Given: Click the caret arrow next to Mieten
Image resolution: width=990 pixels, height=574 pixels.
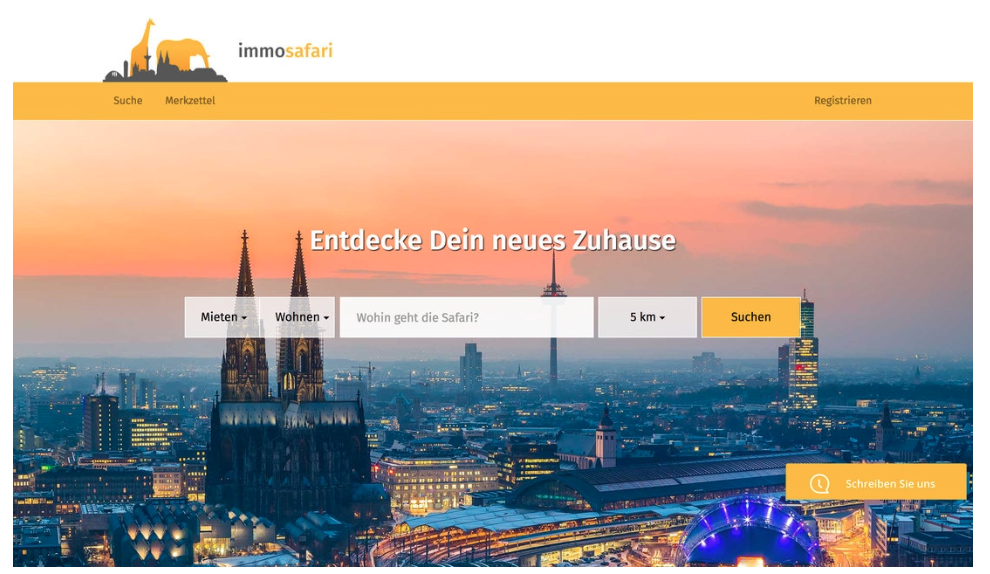Looking at the screenshot, I should click(244, 318).
